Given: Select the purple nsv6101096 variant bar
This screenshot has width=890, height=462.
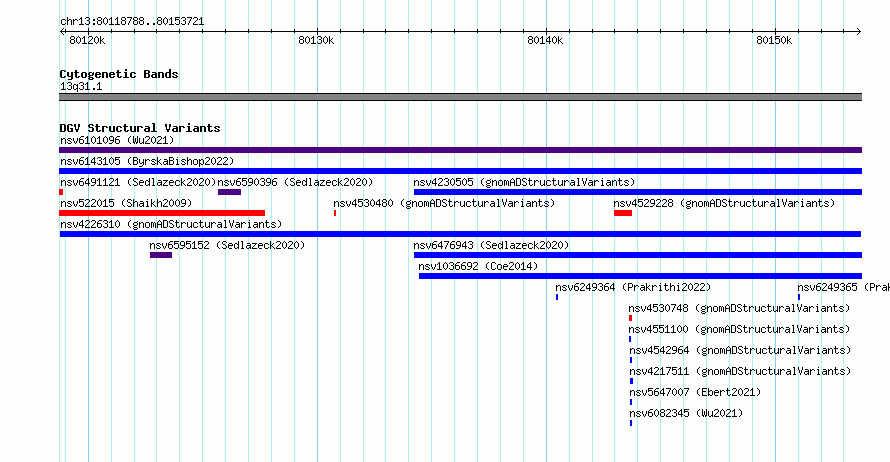Looking at the screenshot, I should tap(460, 150).
